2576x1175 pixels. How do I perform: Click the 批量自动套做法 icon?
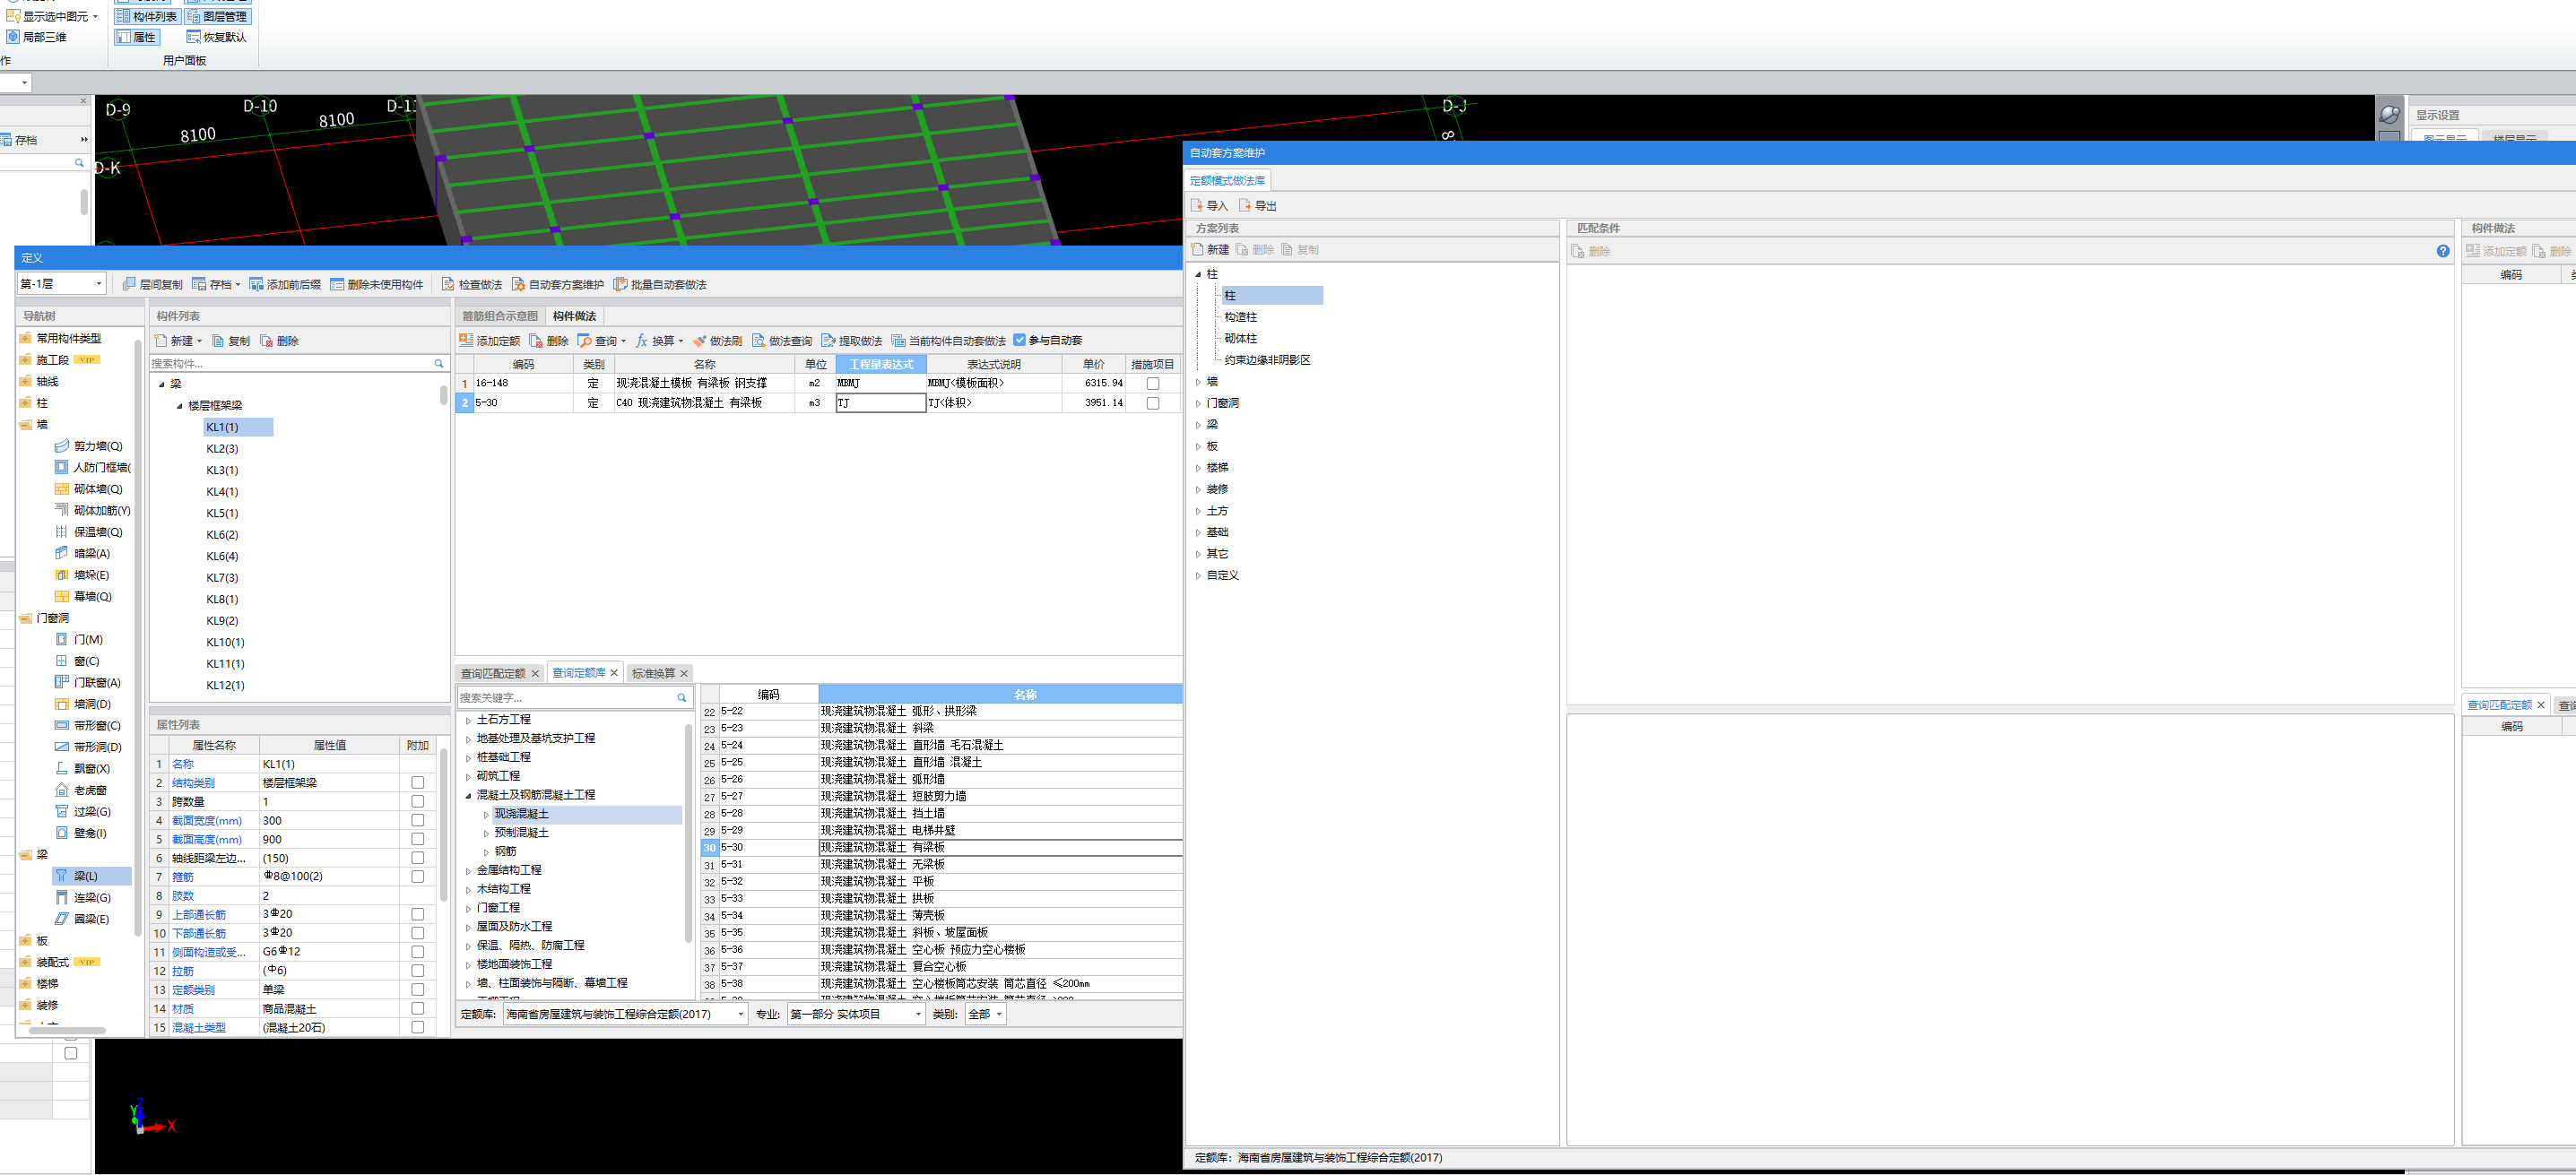620,285
